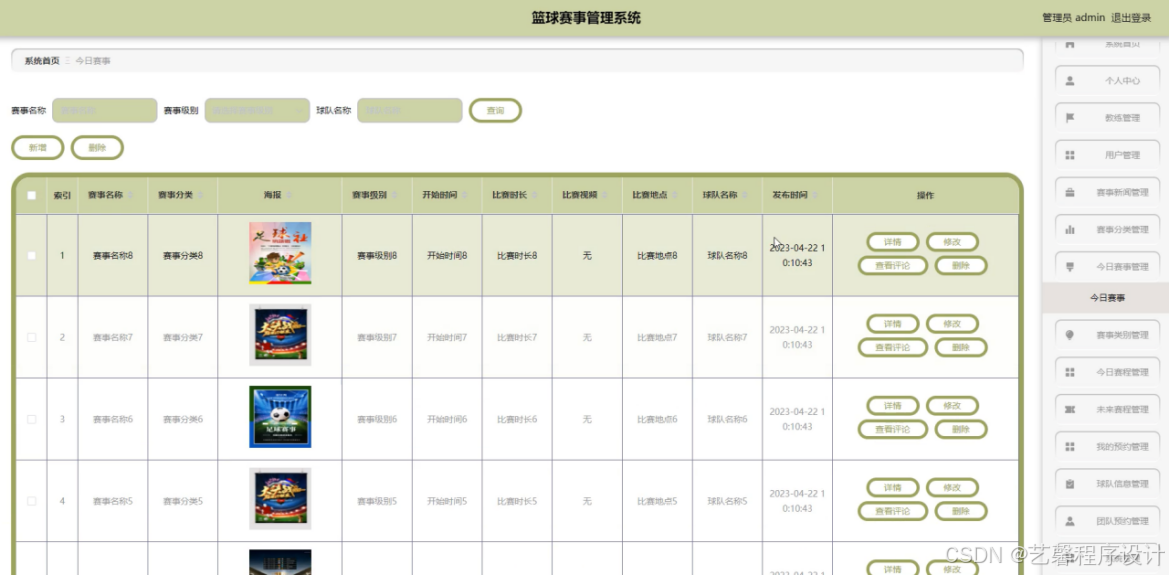This screenshot has width=1169, height=575.
Task: Open the 赛事级别 filter dropdown
Action: click(257, 110)
